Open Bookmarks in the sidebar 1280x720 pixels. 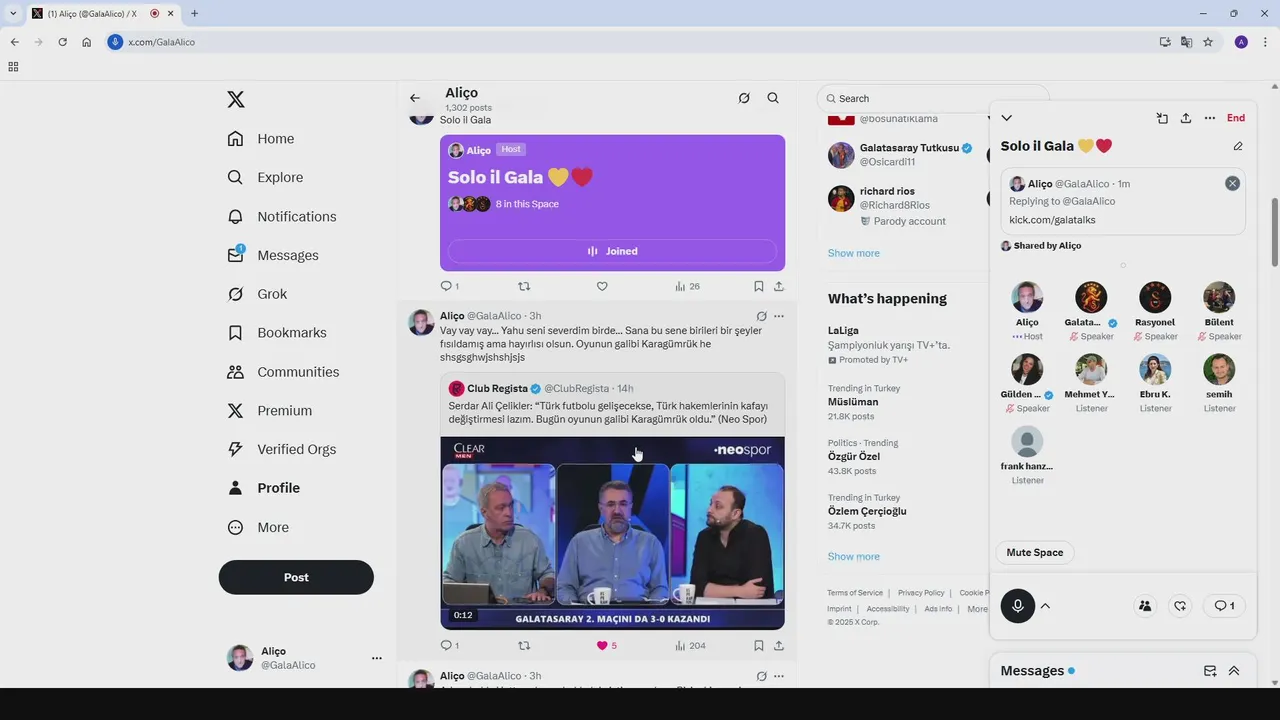point(277,332)
